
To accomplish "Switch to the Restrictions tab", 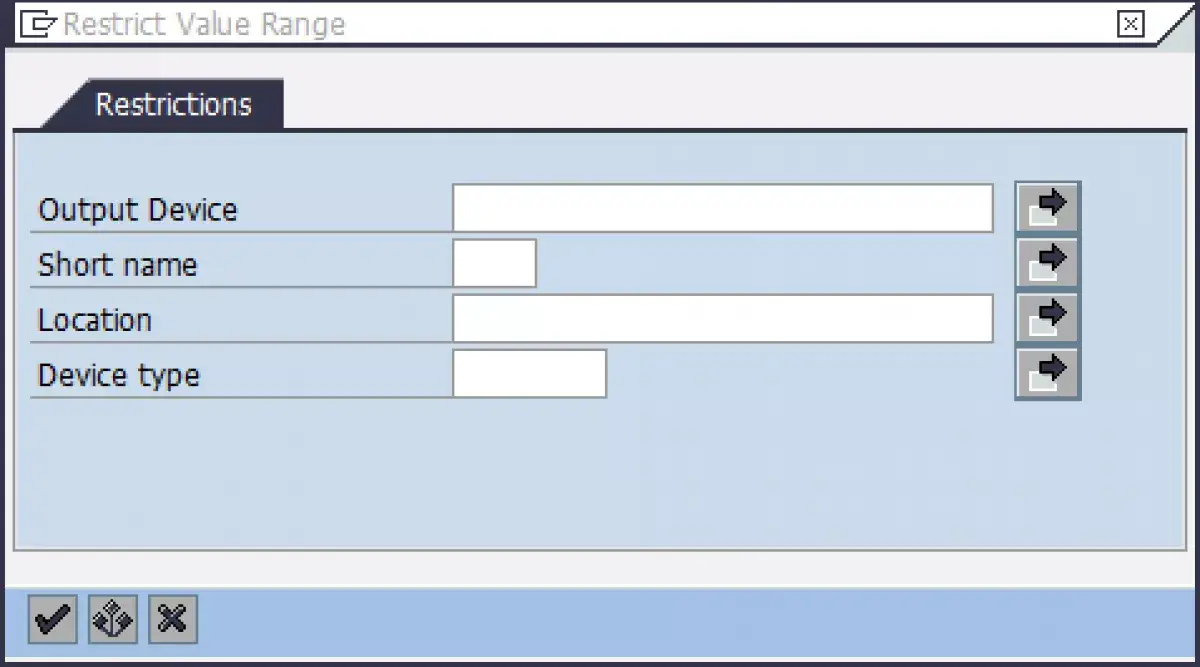I will click(x=173, y=104).
